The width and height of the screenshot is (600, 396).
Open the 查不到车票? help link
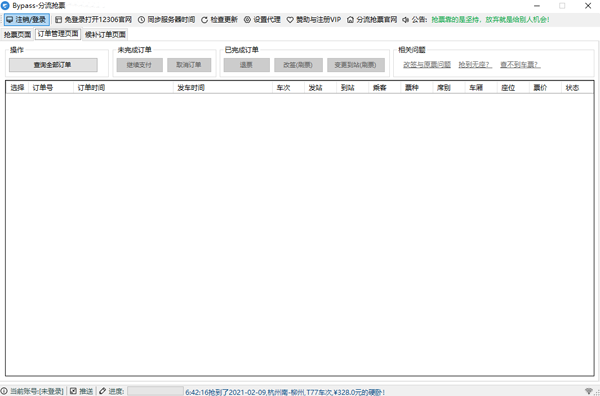click(x=520, y=65)
